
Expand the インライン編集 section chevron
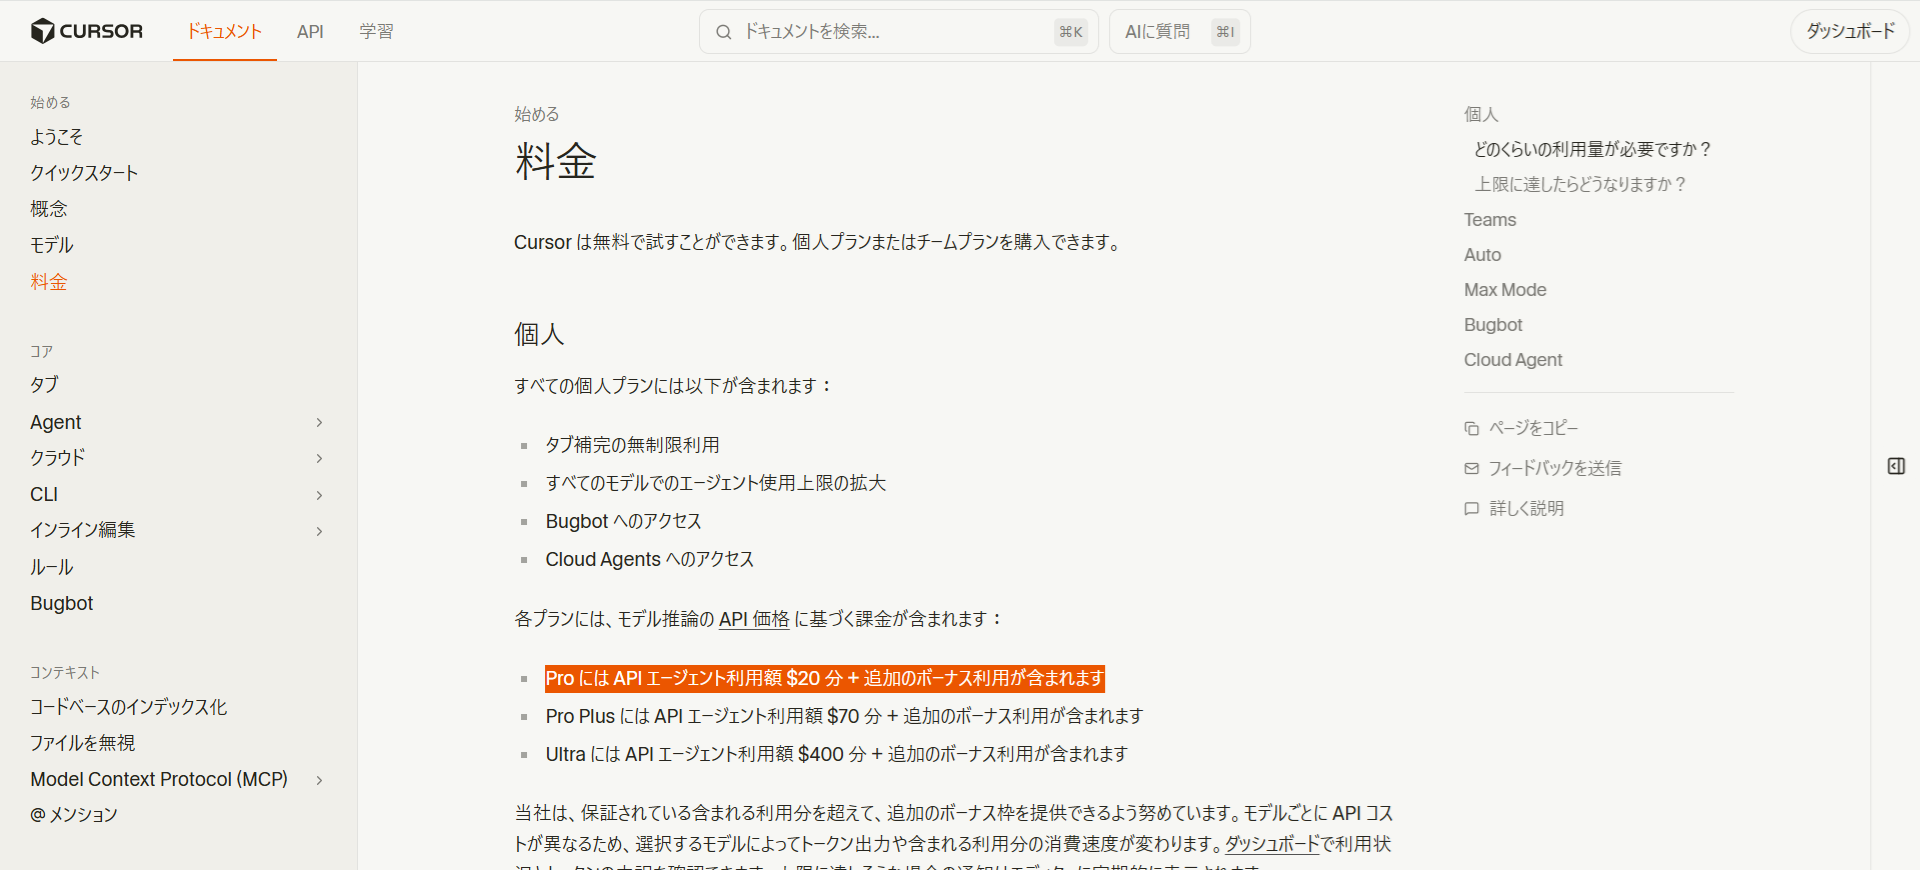click(x=319, y=531)
